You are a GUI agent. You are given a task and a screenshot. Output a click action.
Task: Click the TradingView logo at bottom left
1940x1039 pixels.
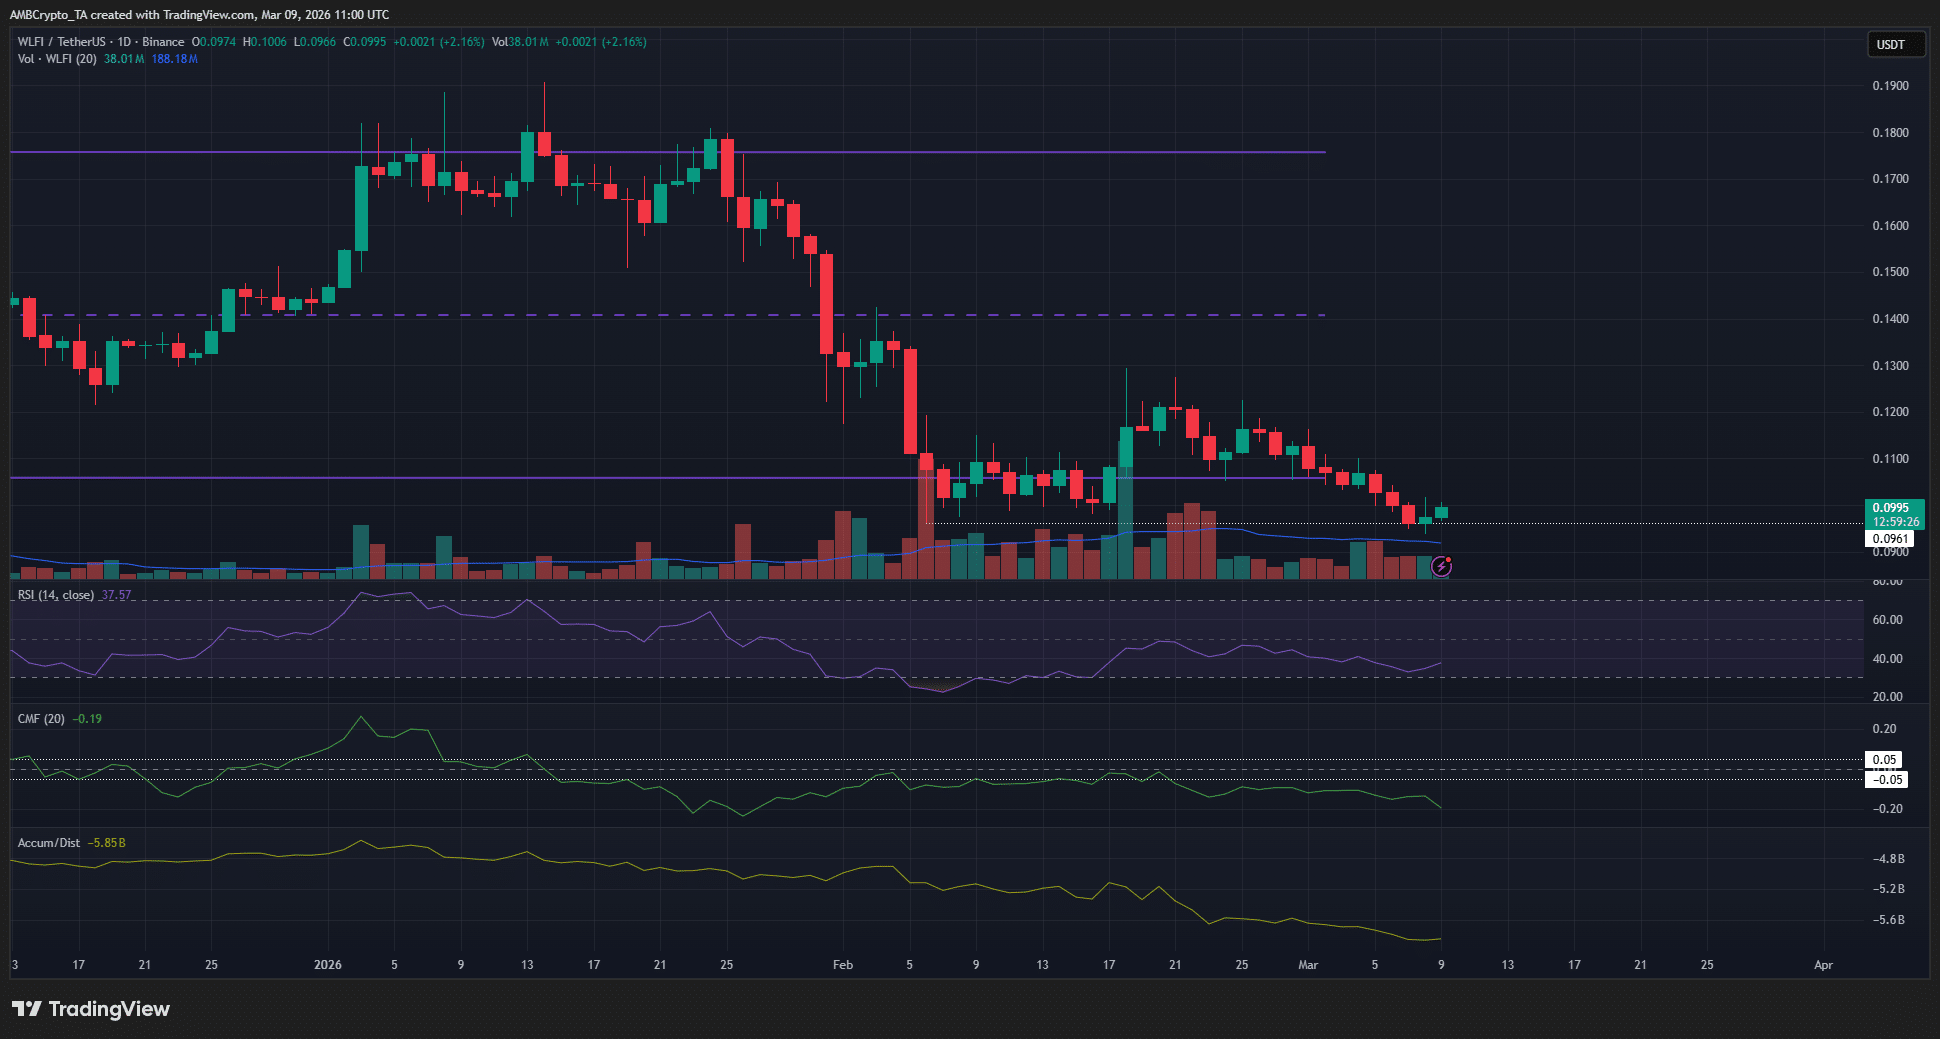pos(90,1009)
